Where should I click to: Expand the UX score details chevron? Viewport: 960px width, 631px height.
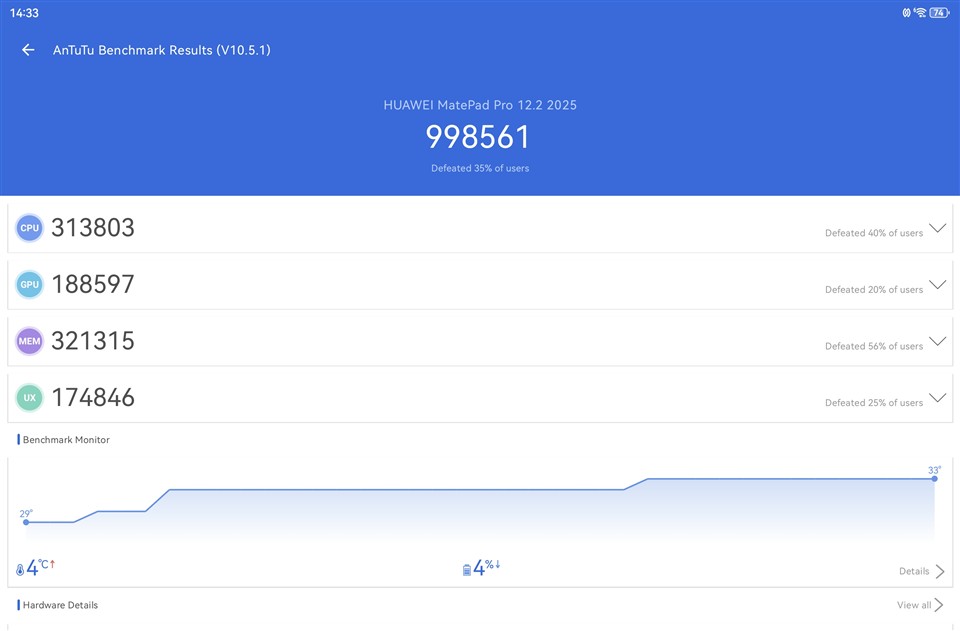[937, 398]
